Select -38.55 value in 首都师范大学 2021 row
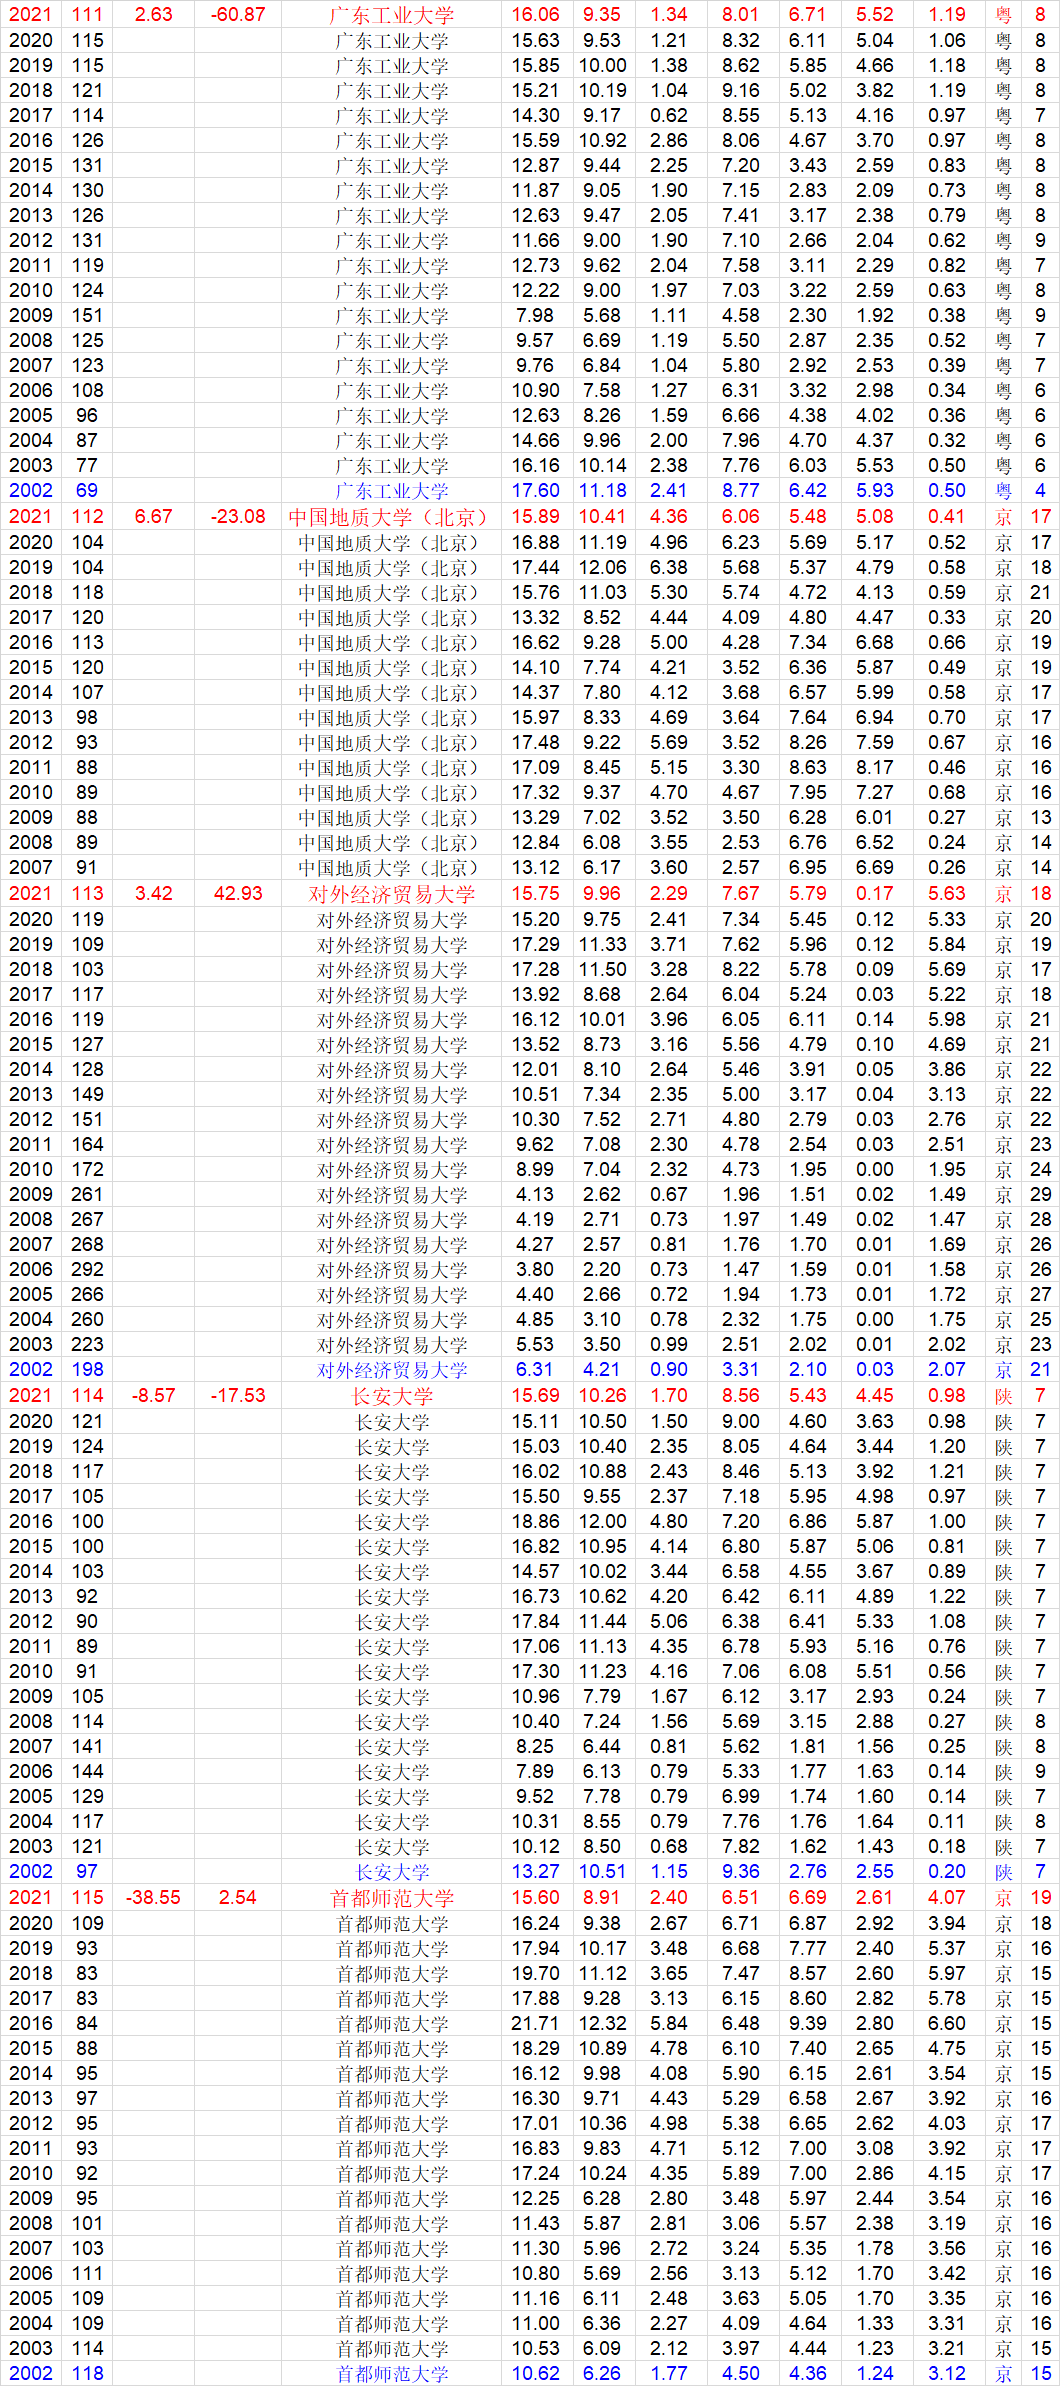 153,1898
